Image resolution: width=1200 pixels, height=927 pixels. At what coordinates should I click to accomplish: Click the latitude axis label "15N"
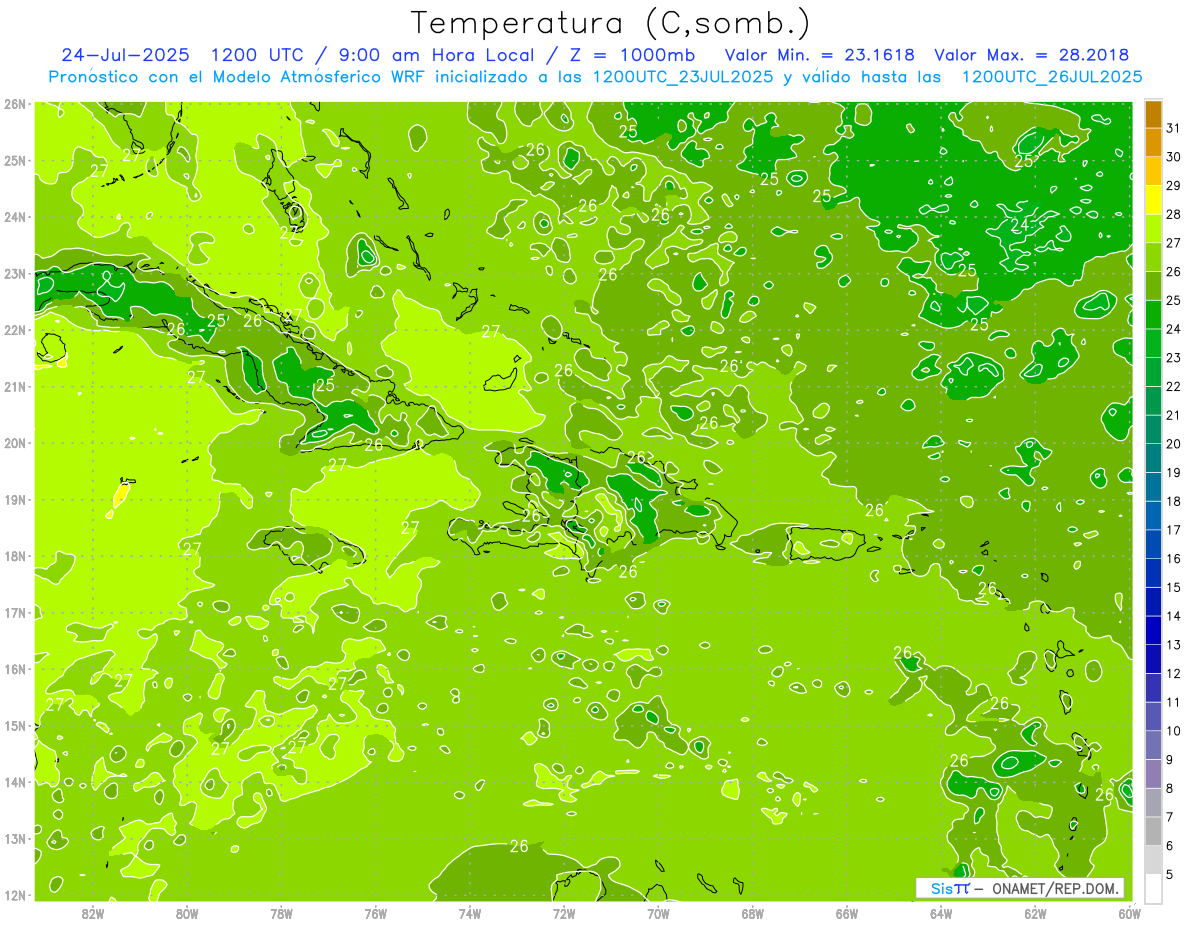(x=14, y=726)
